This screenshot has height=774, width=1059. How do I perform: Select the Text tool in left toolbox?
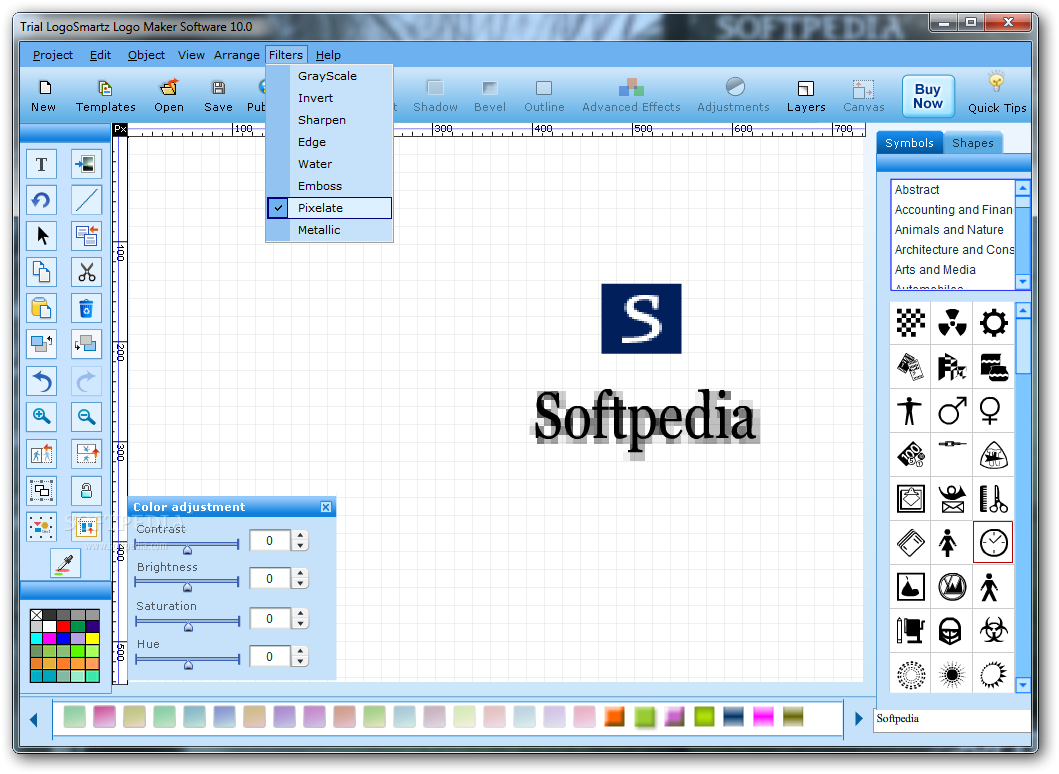pyautogui.click(x=41, y=164)
